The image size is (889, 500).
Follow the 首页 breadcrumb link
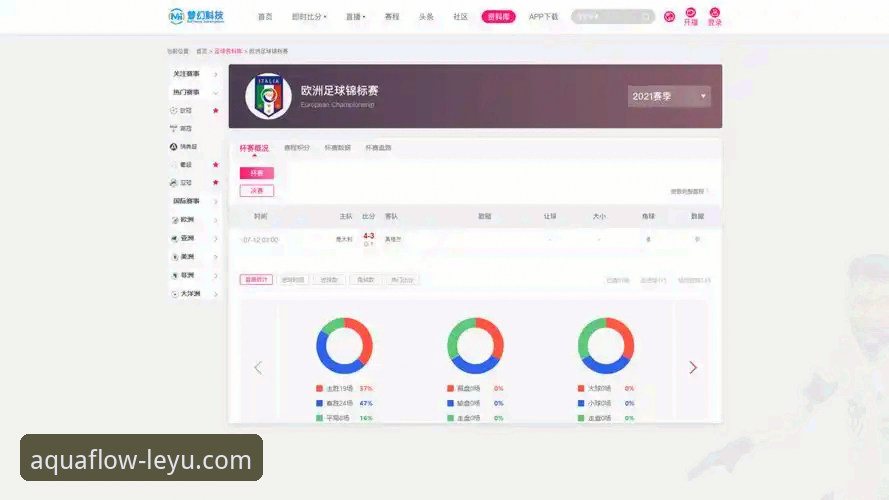(202, 51)
